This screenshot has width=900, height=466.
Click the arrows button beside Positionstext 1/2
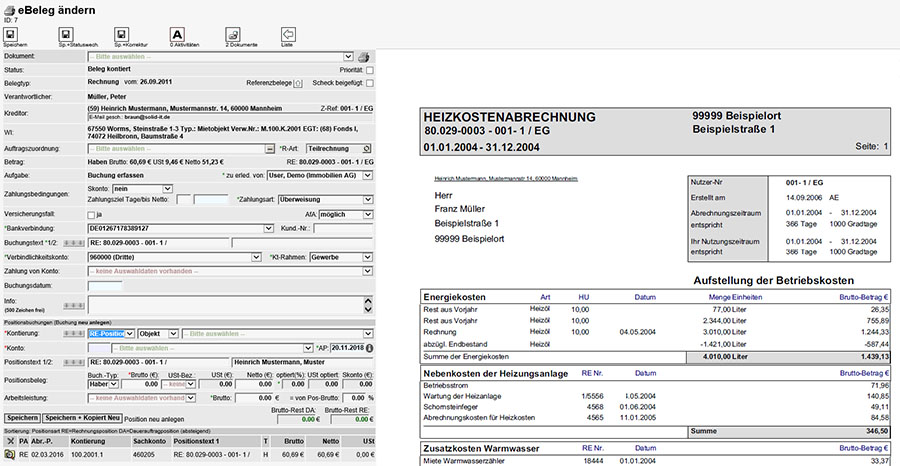pos(73,362)
